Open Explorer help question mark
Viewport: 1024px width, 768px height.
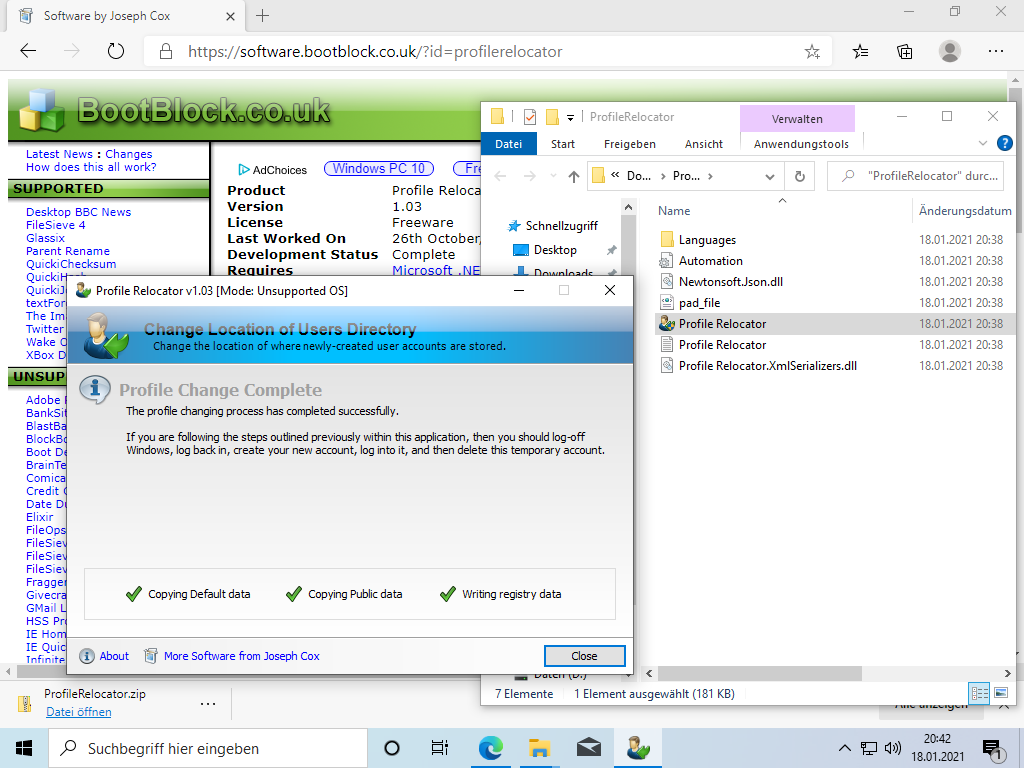point(1004,143)
